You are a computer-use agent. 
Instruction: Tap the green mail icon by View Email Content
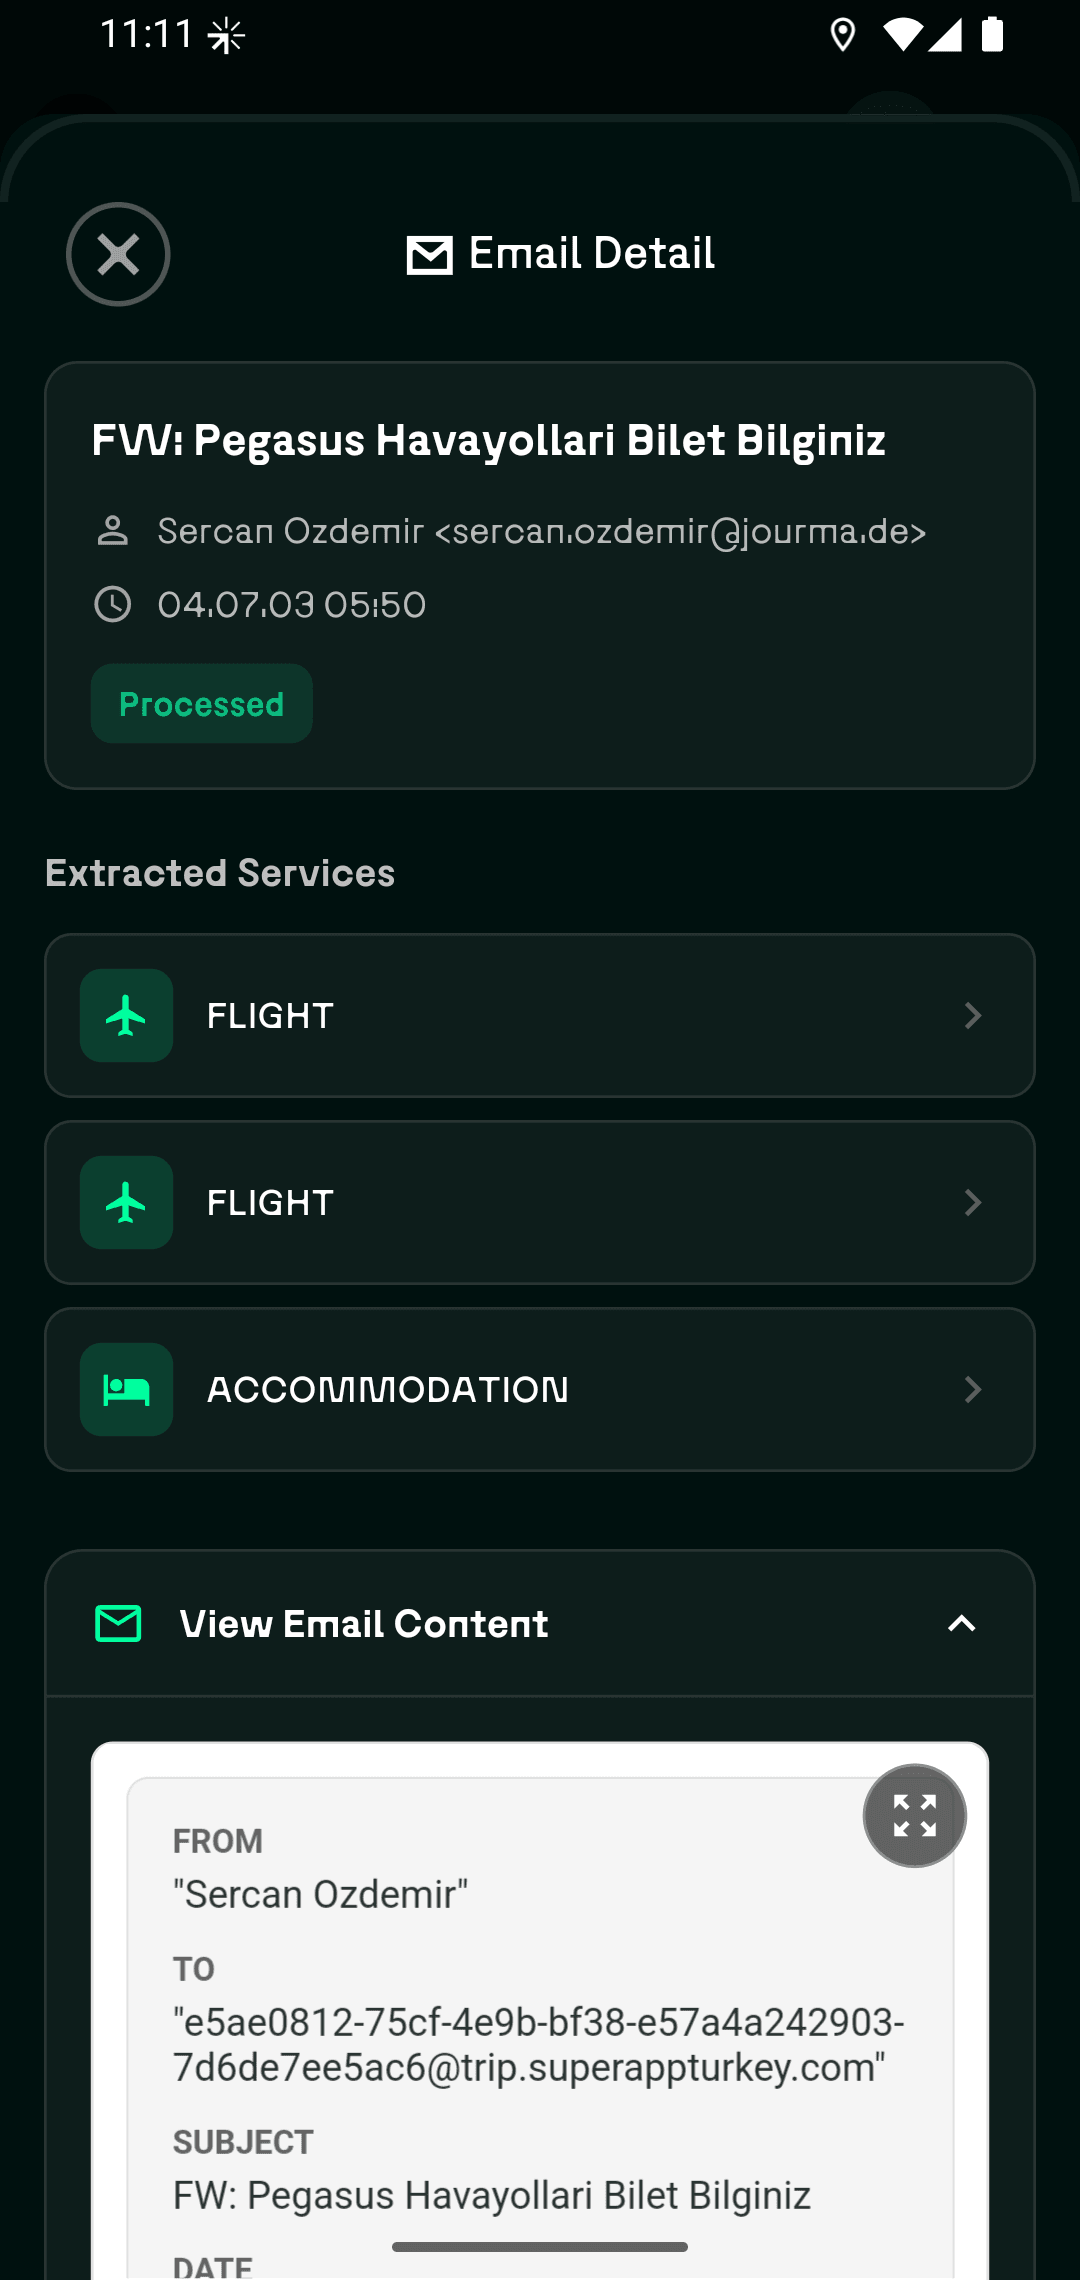click(118, 1623)
